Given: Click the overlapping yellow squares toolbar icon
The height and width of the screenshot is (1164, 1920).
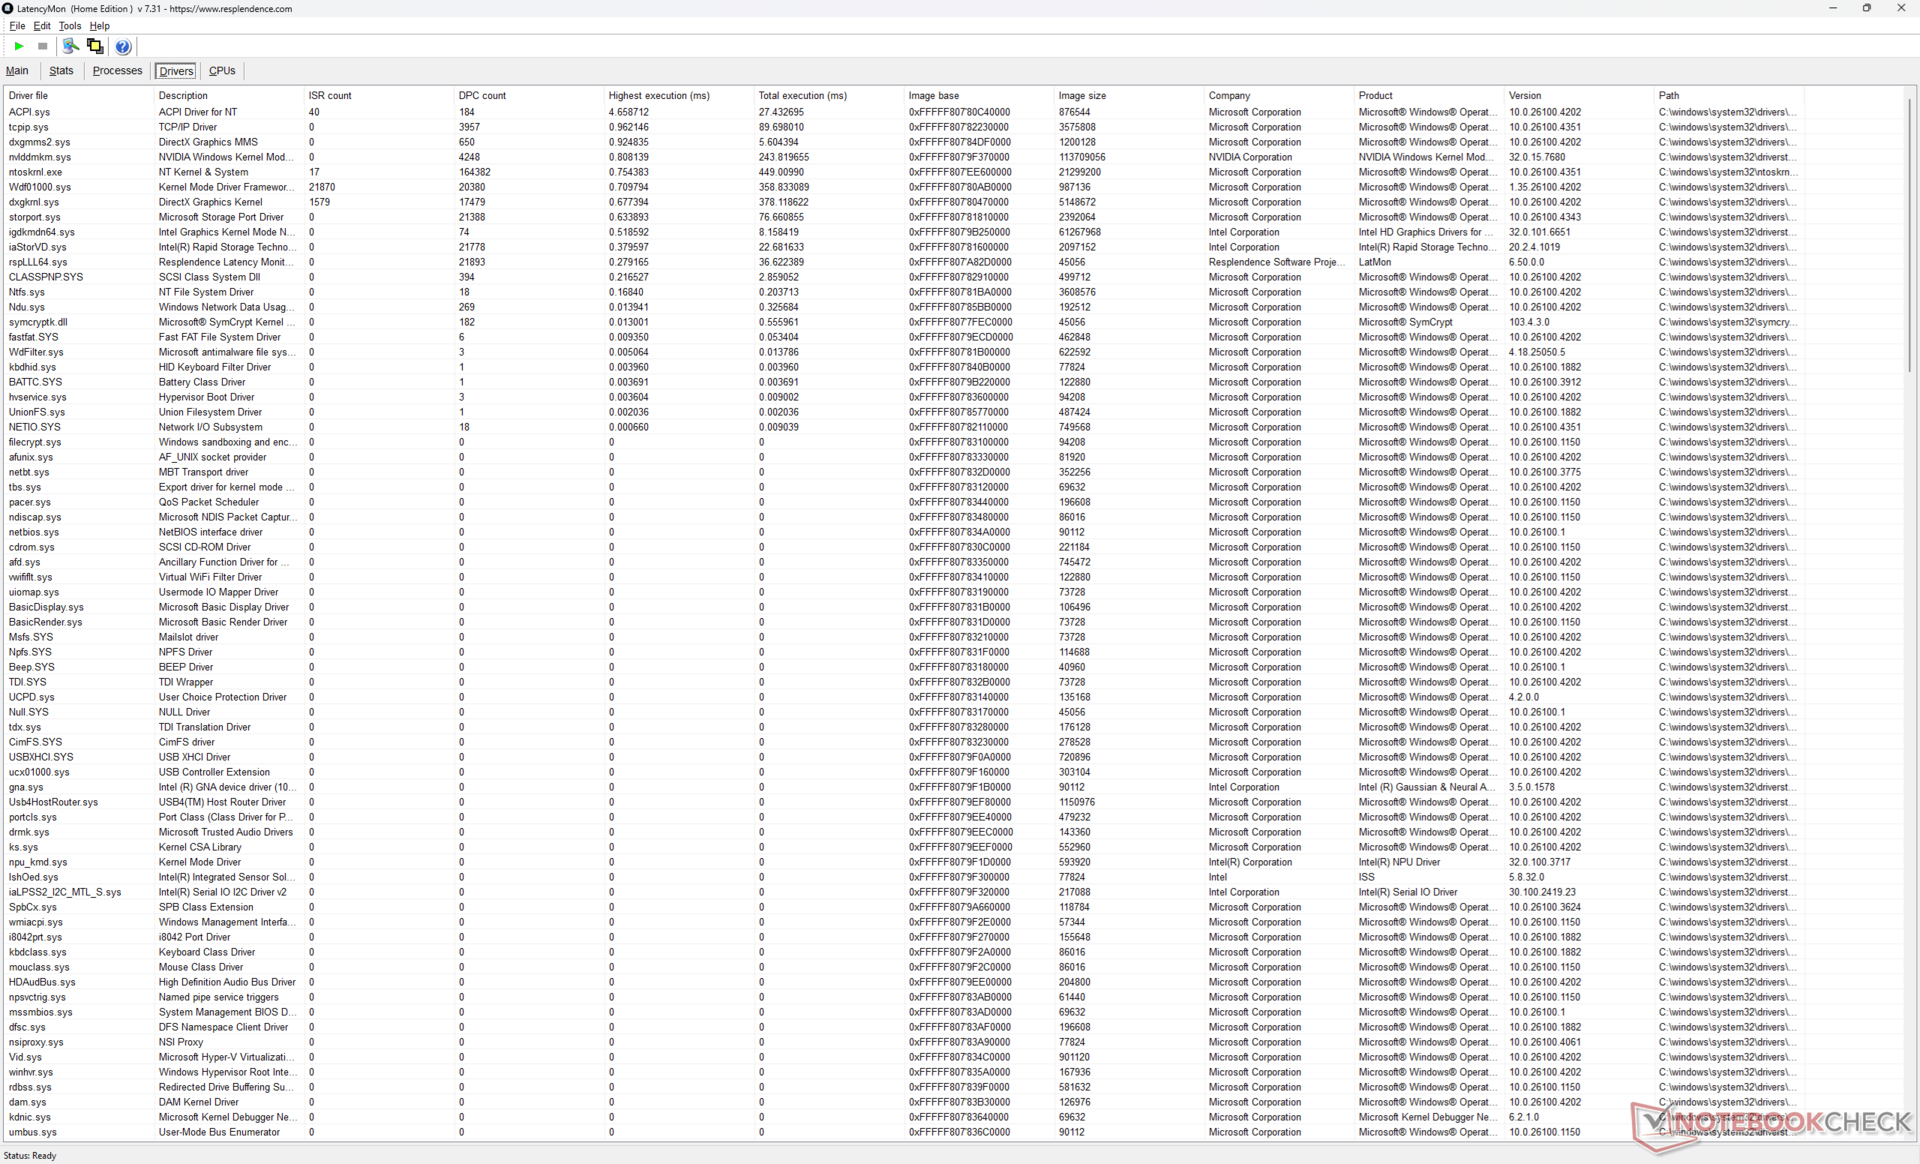Looking at the screenshot, I should coord(95,46).
